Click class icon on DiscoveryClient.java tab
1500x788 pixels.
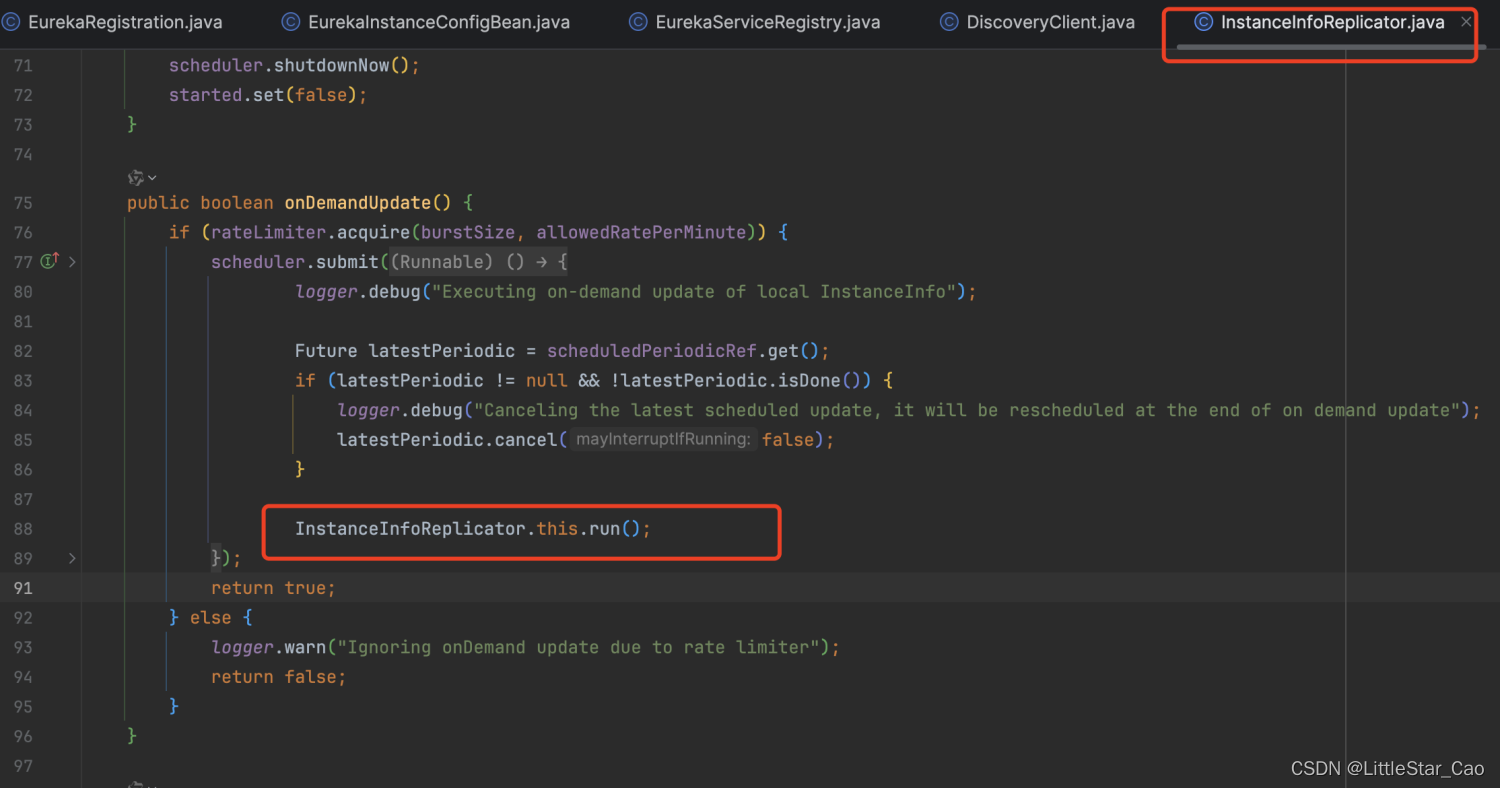[949, 22]
